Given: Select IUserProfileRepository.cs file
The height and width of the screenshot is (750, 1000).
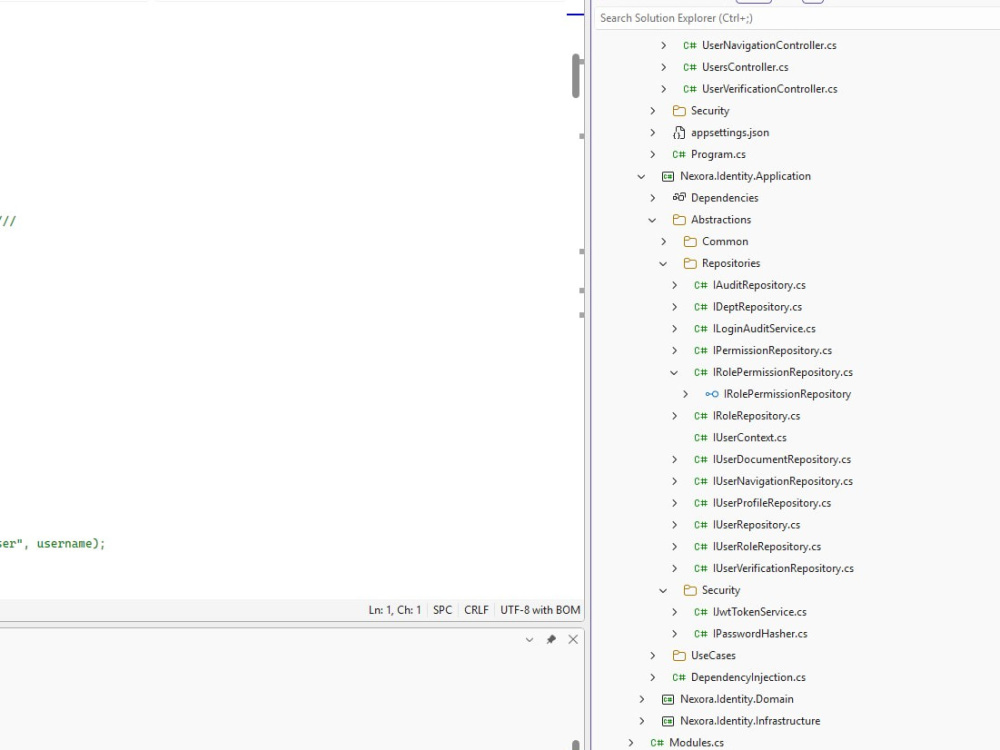Looking at the screenshot, I should tap(772, 503).
